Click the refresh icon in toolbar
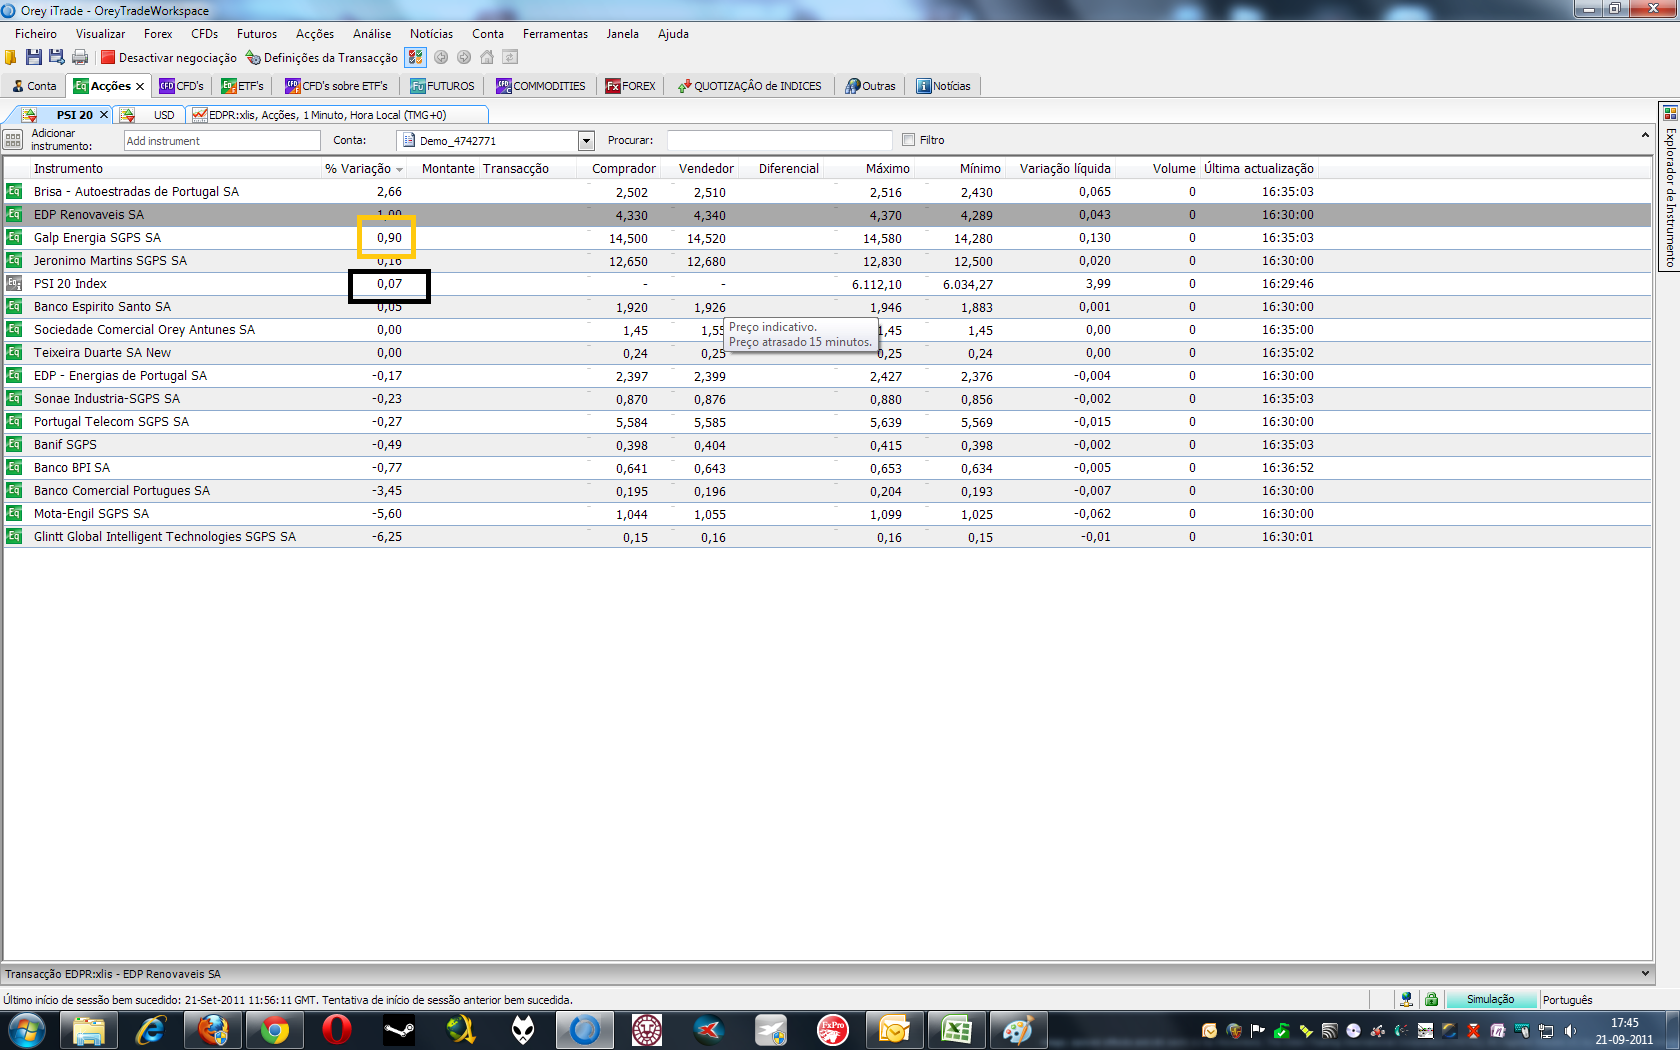This screenshot has height=1050, width=1680. tap(510, 57)
